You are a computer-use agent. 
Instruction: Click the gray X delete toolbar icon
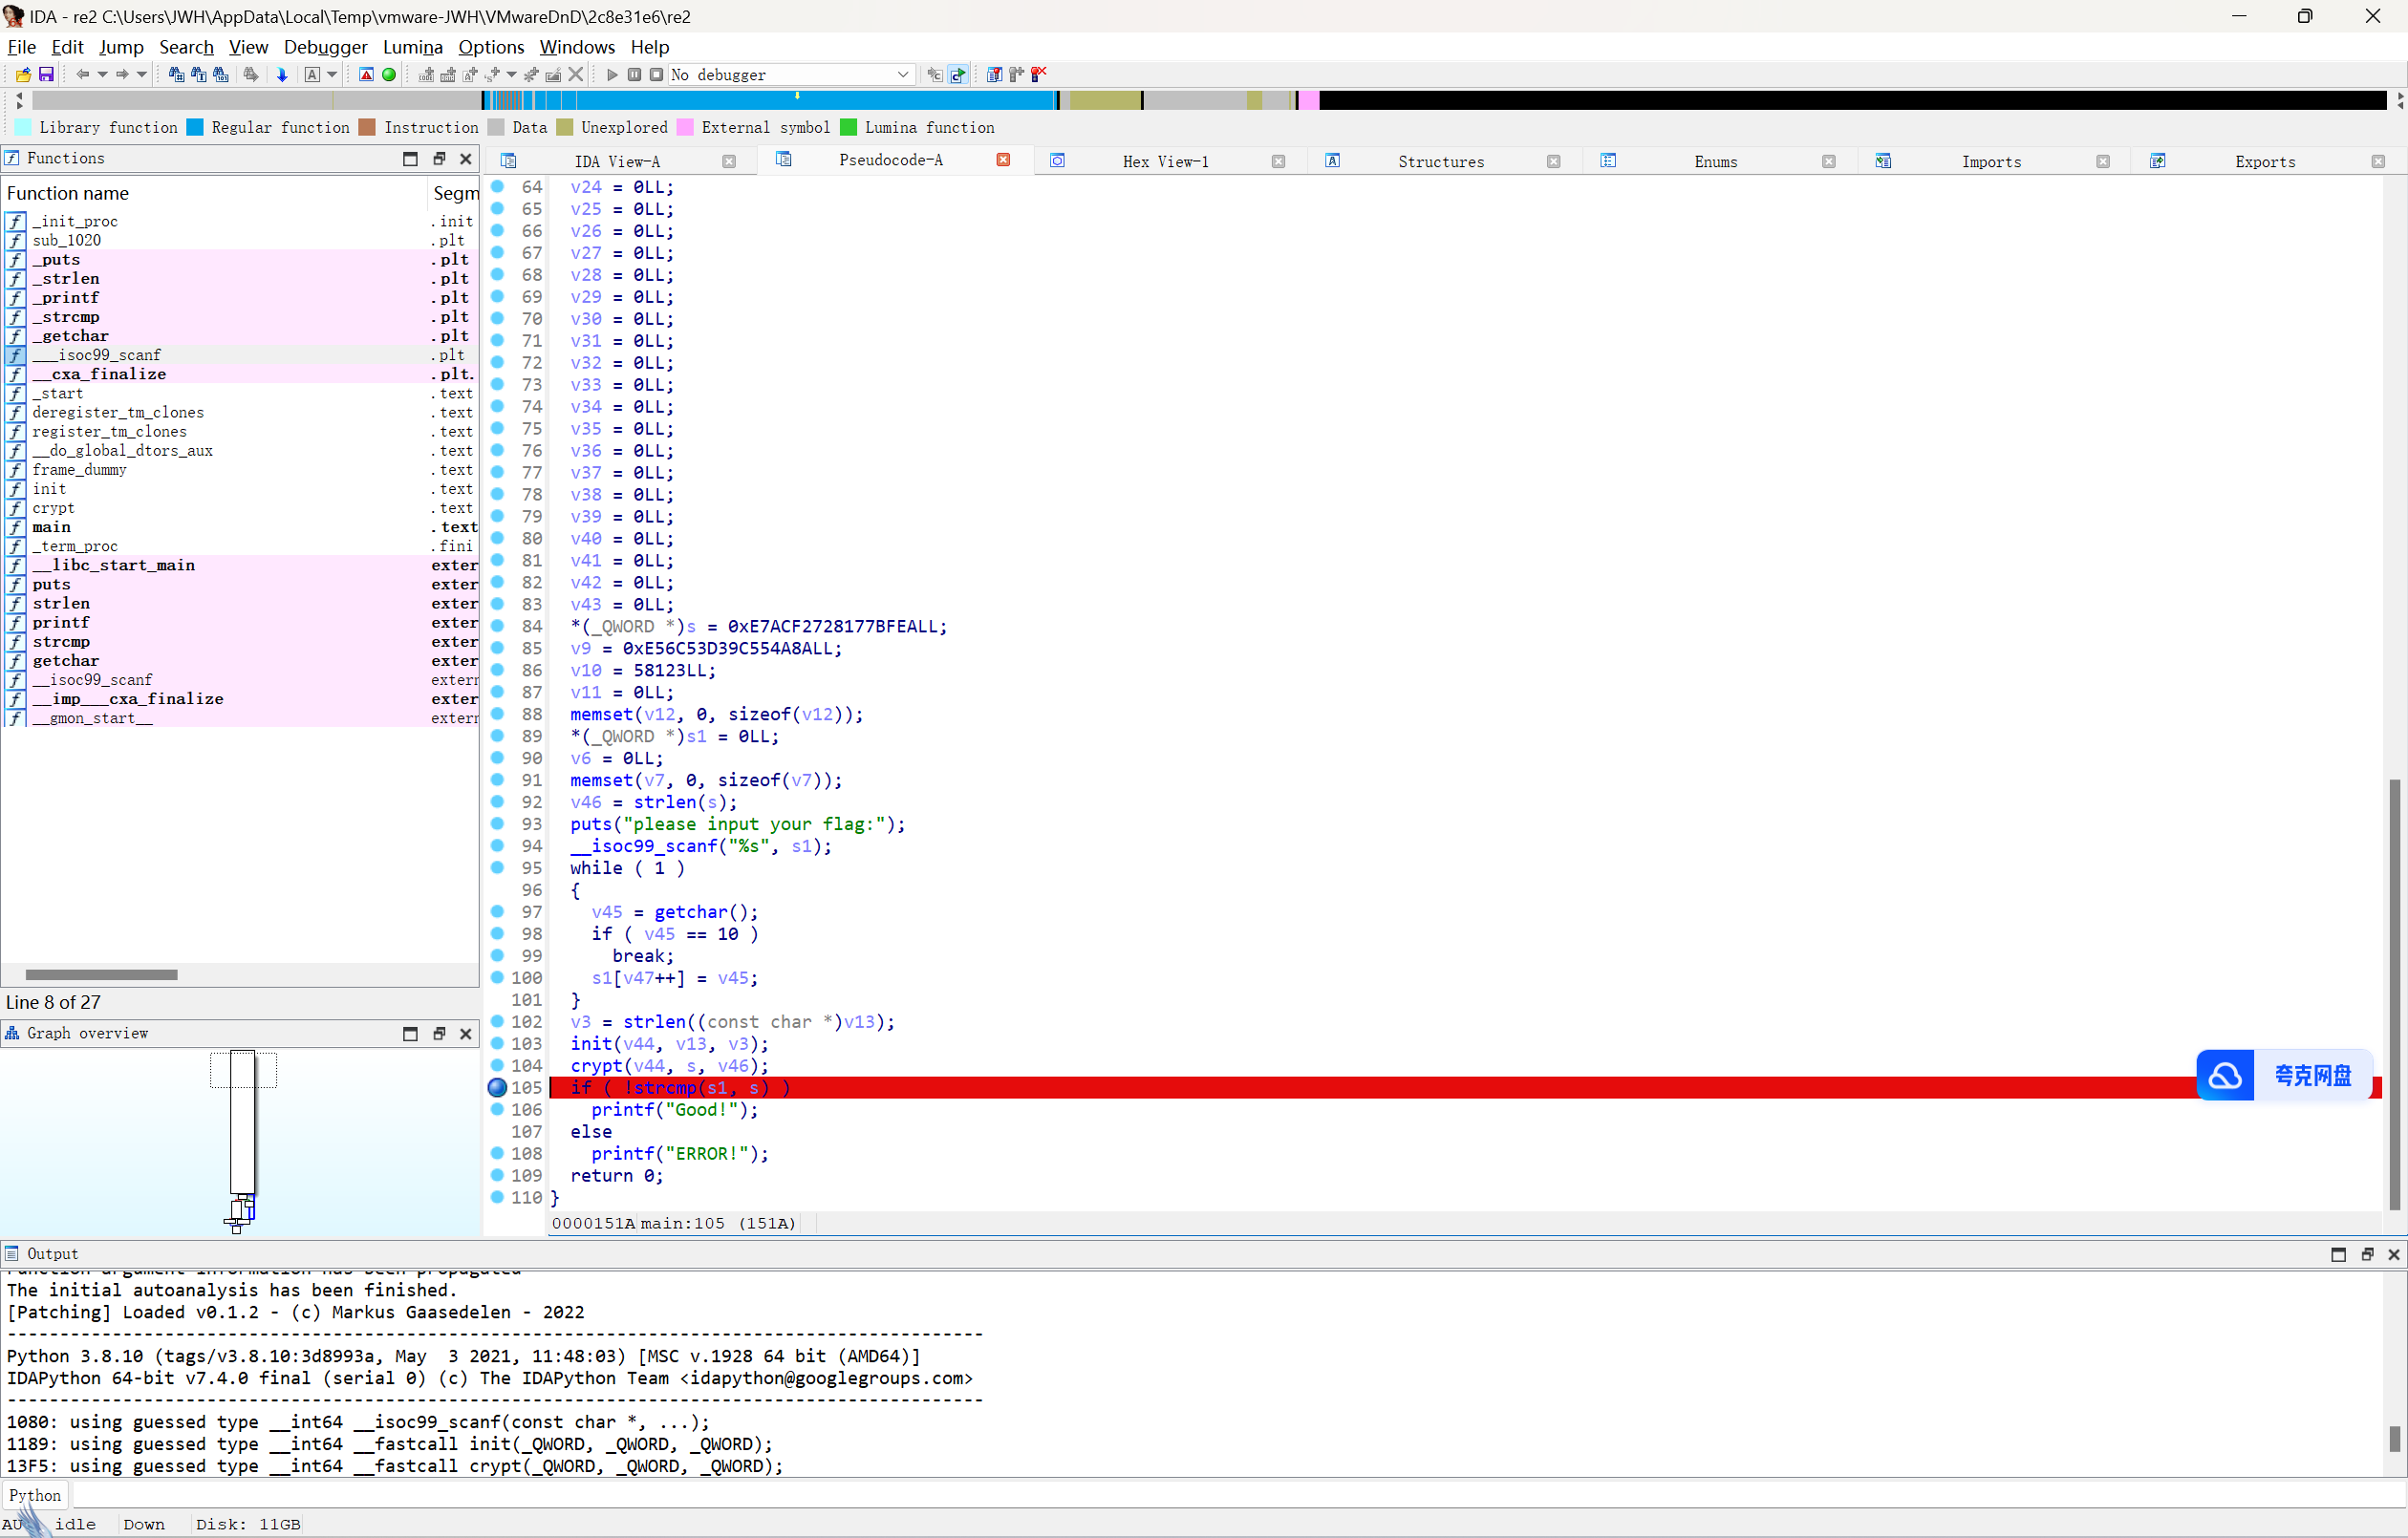click(x=576, y=75)
